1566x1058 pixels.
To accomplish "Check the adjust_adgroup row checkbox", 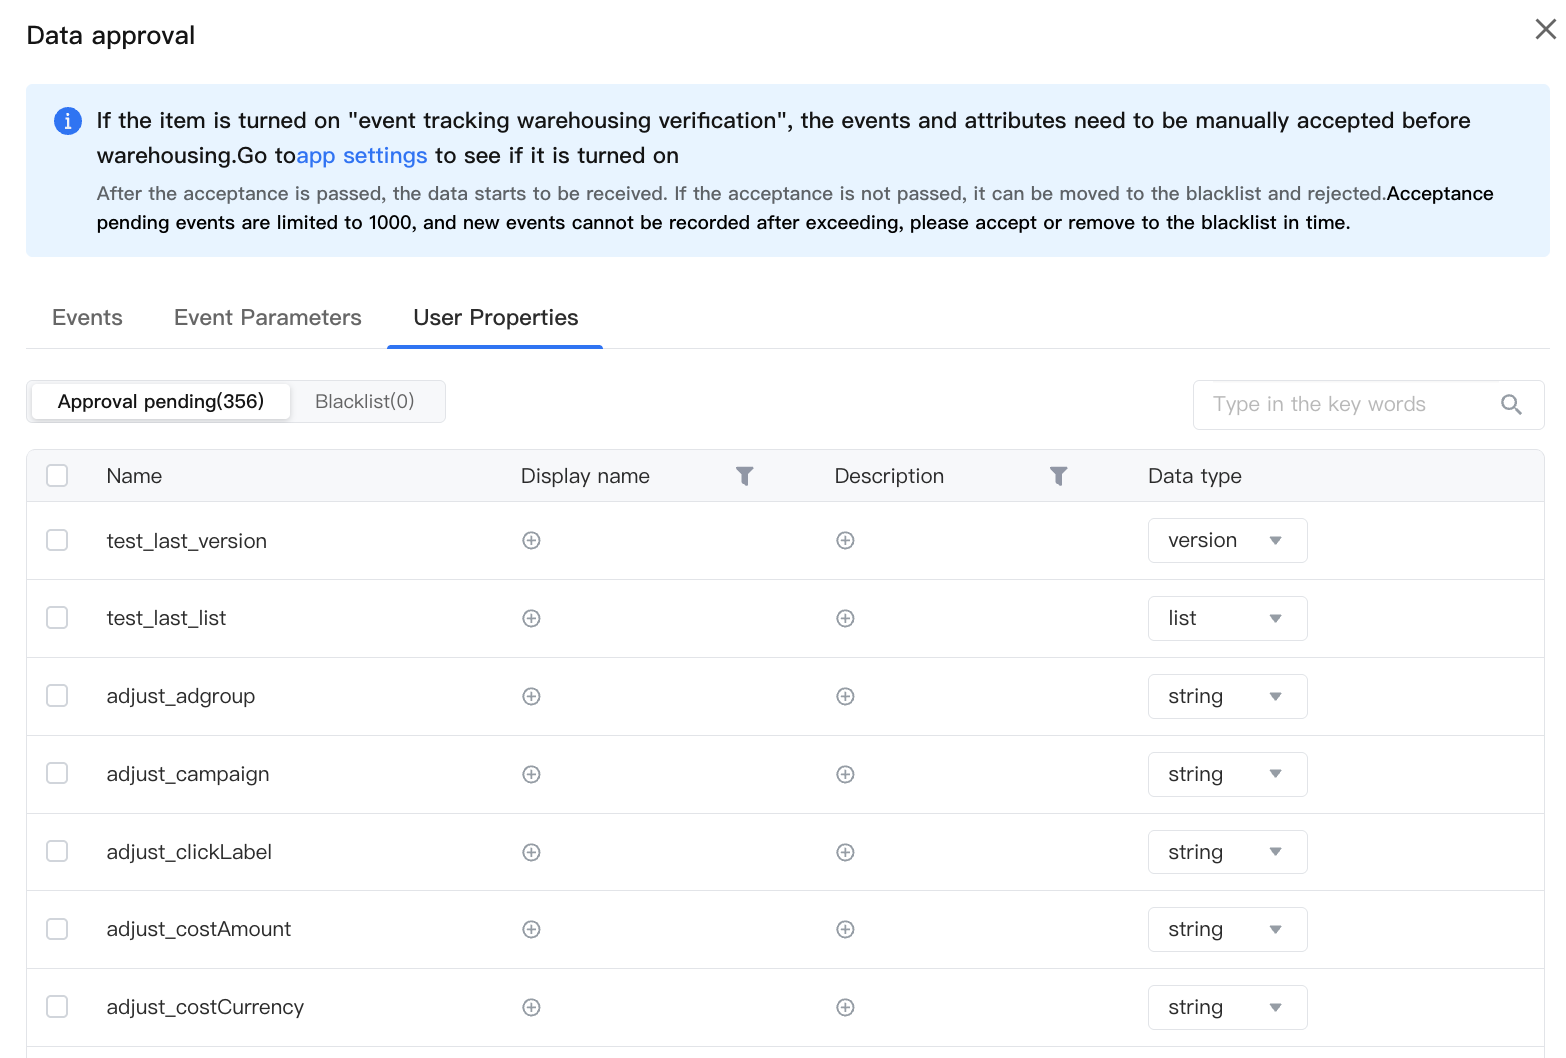I will point(57,695).
